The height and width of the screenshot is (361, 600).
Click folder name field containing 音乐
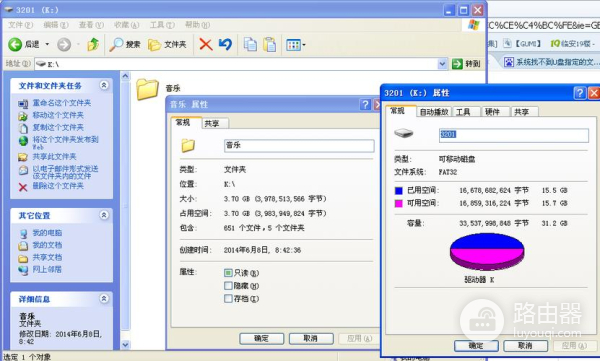[299, 145]
